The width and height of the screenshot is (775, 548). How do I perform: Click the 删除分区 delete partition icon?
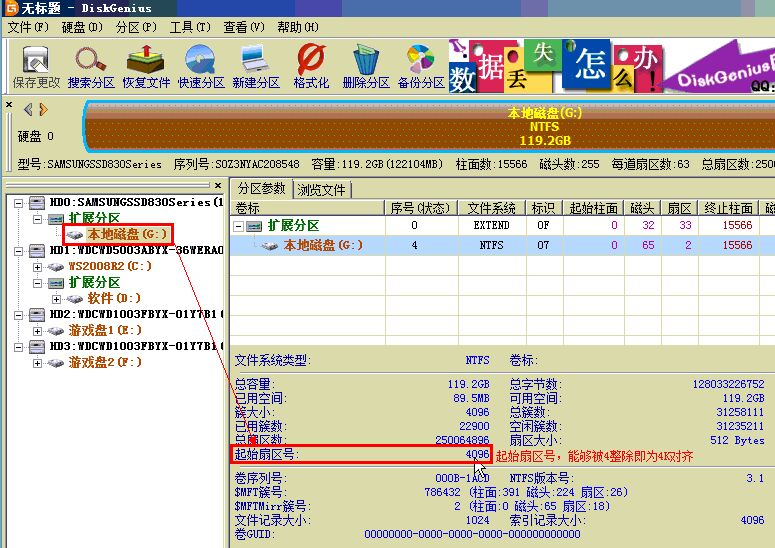[x=366, y=66]
